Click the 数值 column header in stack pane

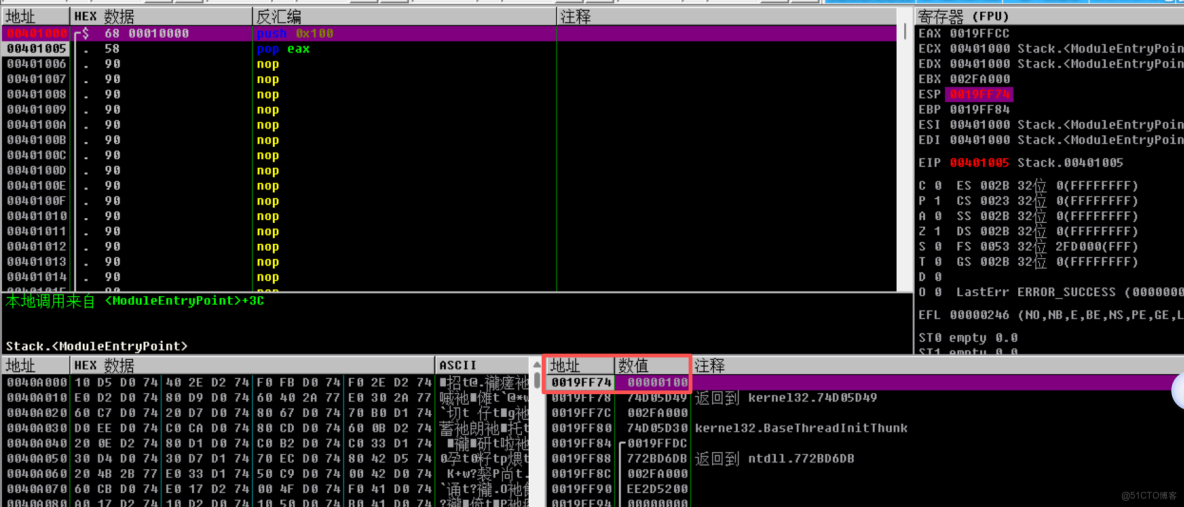click(x=653, y=366)
